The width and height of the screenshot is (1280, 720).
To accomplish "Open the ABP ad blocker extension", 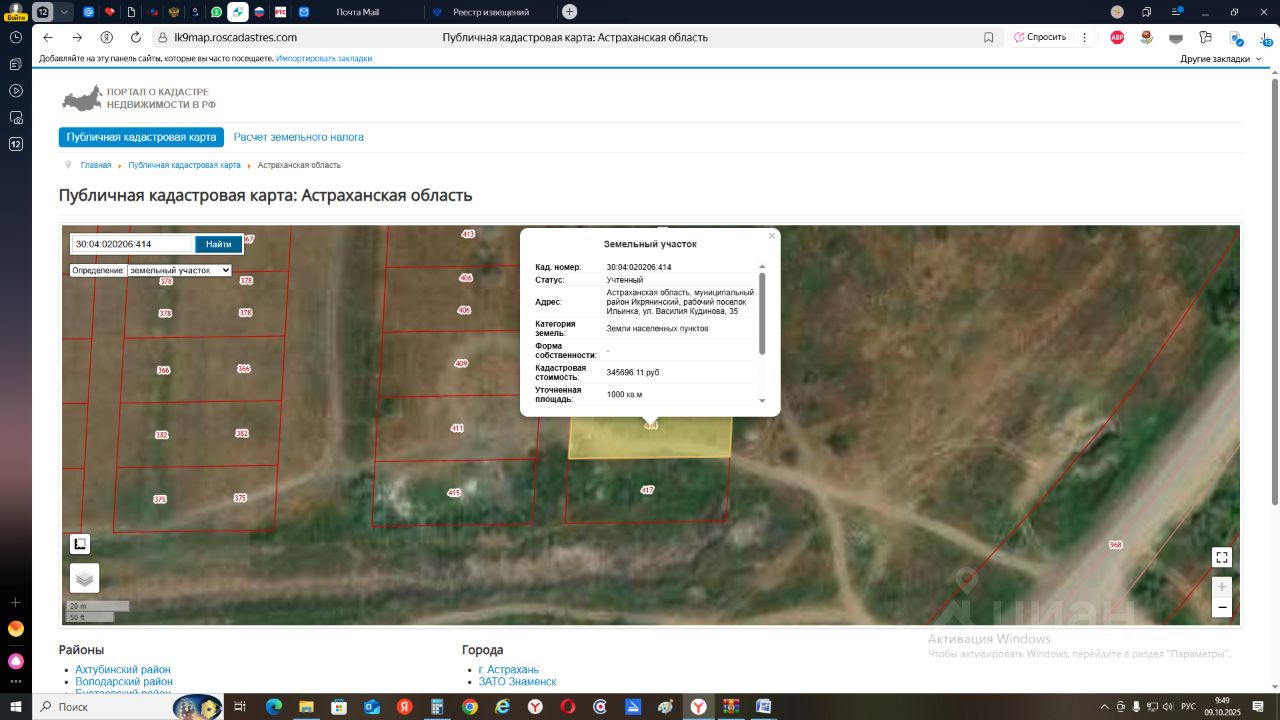I will 1117,37.
